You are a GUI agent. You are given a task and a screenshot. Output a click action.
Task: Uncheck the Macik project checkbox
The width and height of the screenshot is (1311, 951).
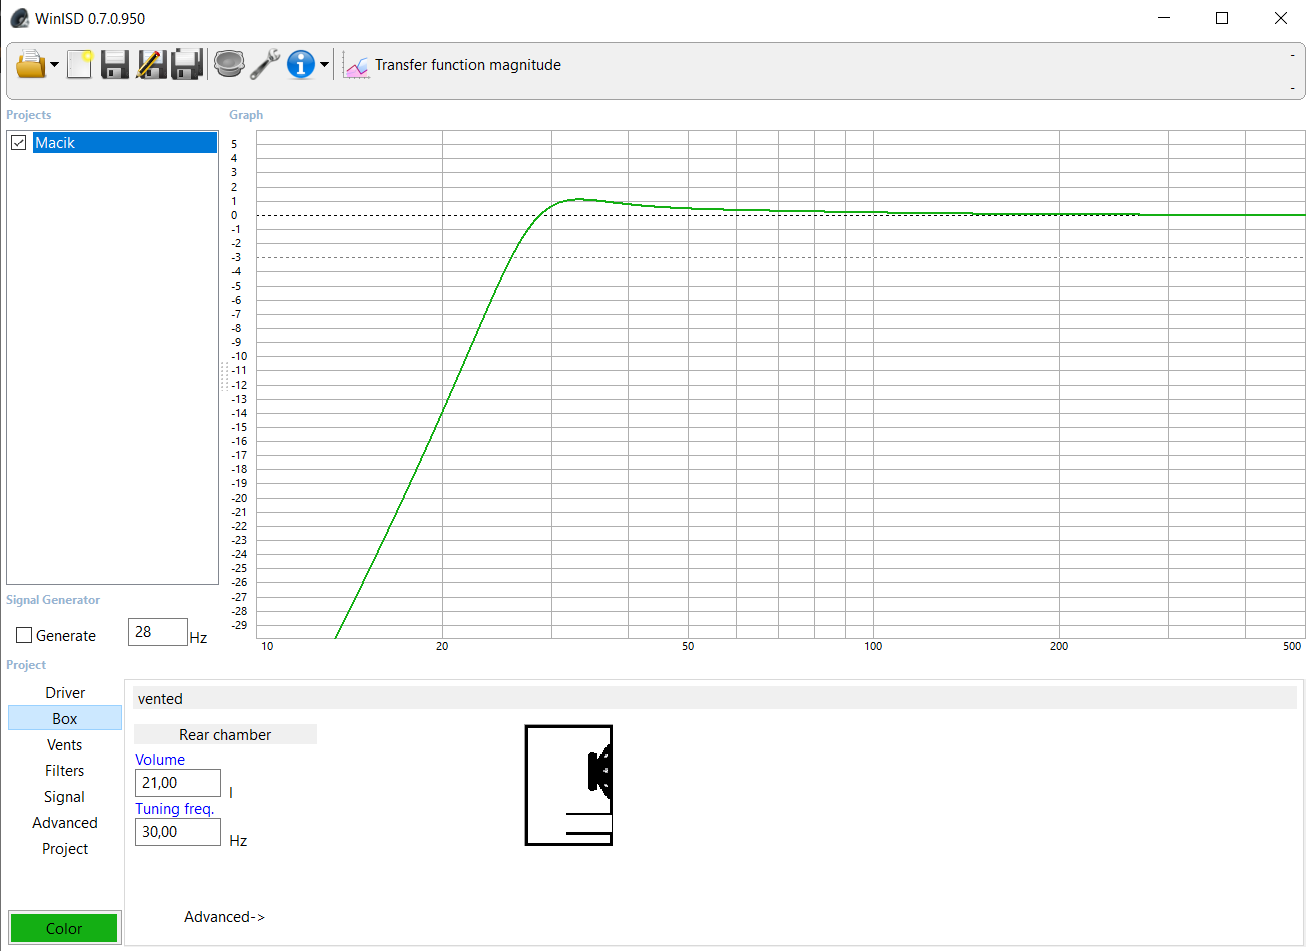(x=18, y=143)
